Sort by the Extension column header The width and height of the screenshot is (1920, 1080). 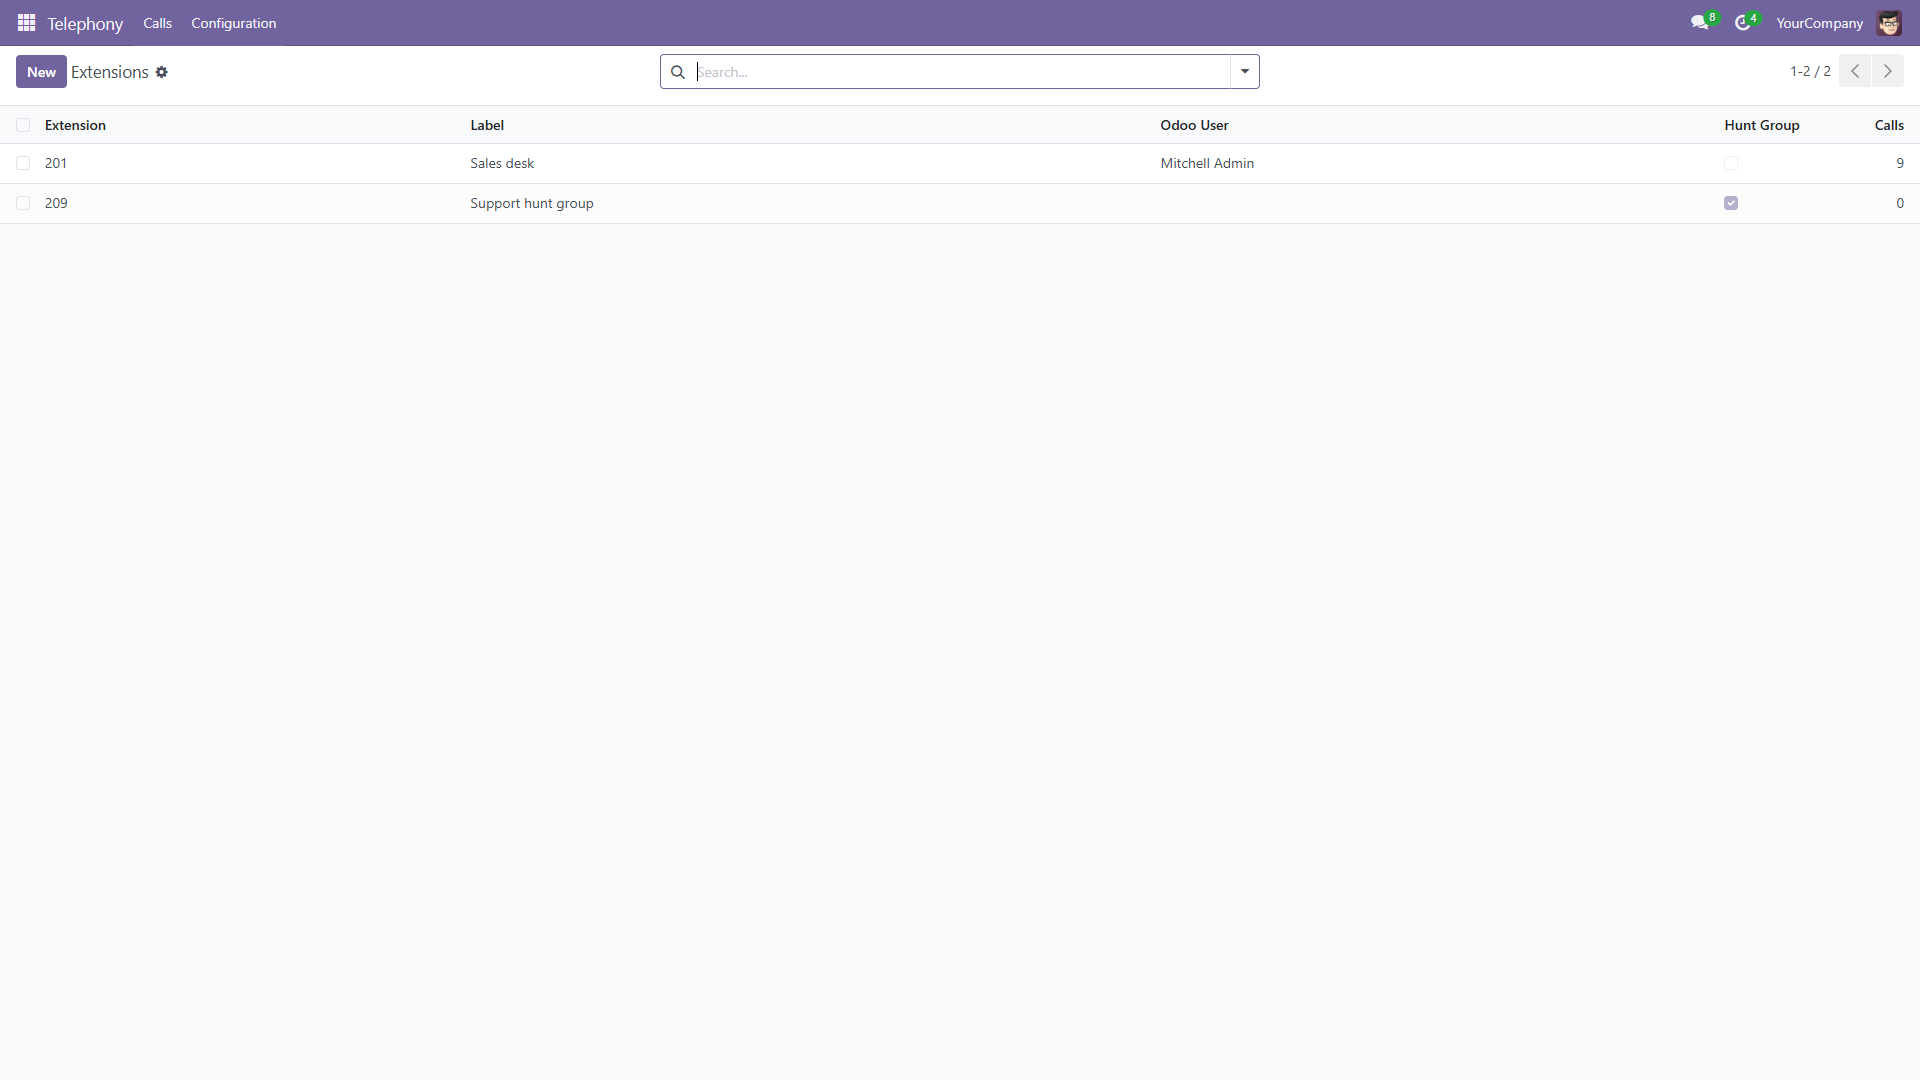click(x=75, y=125)
